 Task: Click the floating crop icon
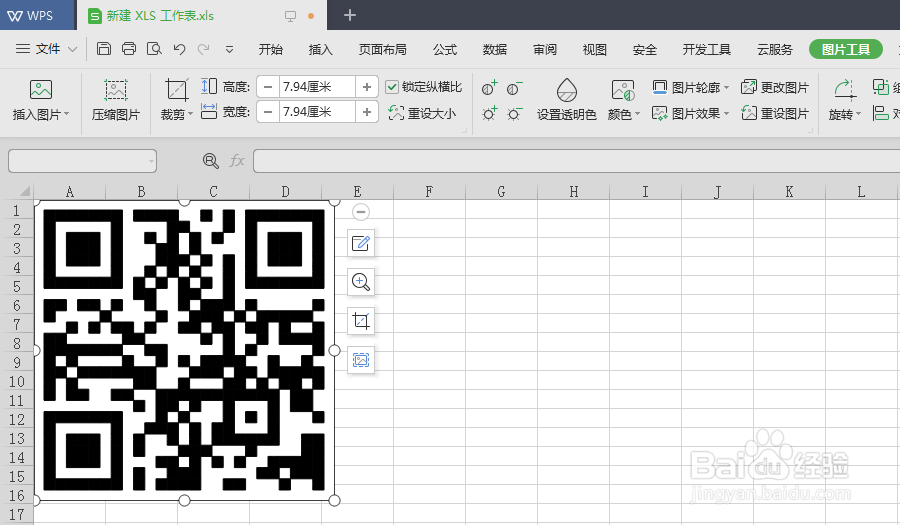360,321
